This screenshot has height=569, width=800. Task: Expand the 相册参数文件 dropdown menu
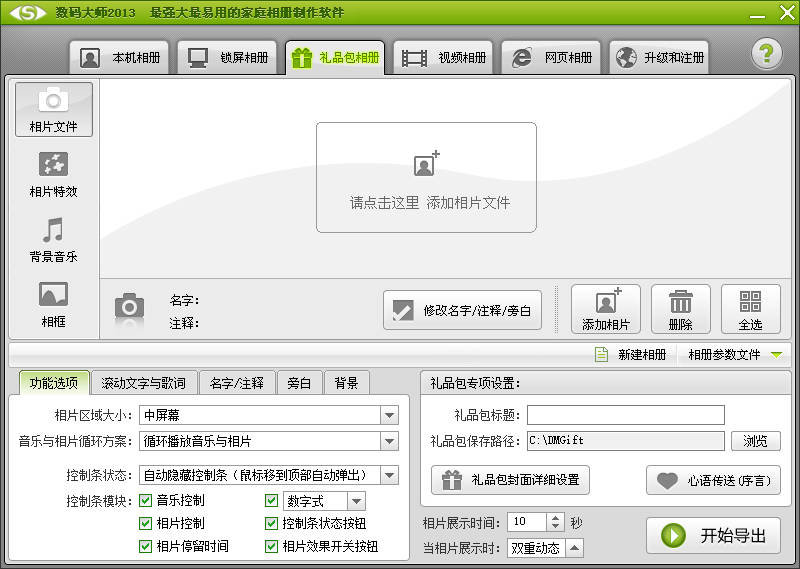735,354
